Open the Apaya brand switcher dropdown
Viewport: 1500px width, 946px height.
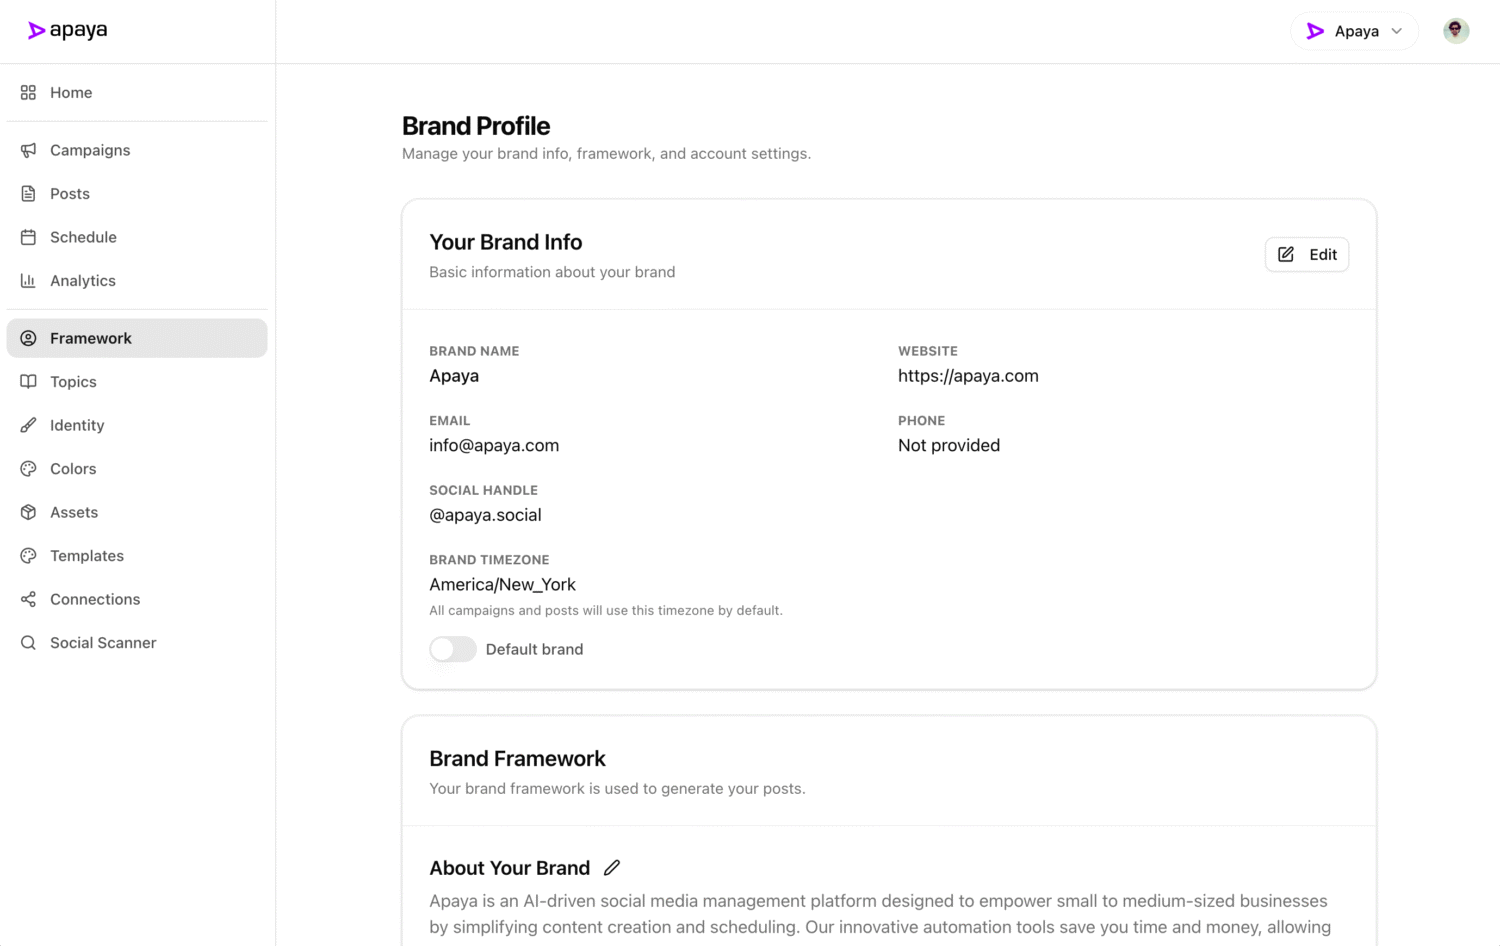point(1354,30)
